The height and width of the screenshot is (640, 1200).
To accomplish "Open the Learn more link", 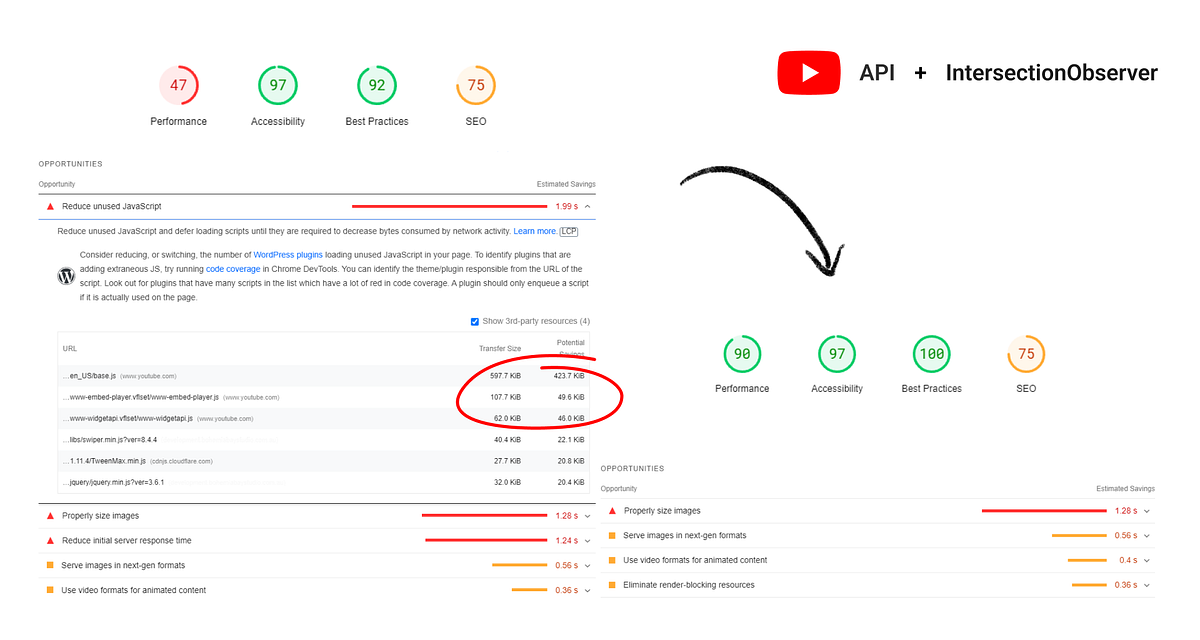I will [533, 231].
